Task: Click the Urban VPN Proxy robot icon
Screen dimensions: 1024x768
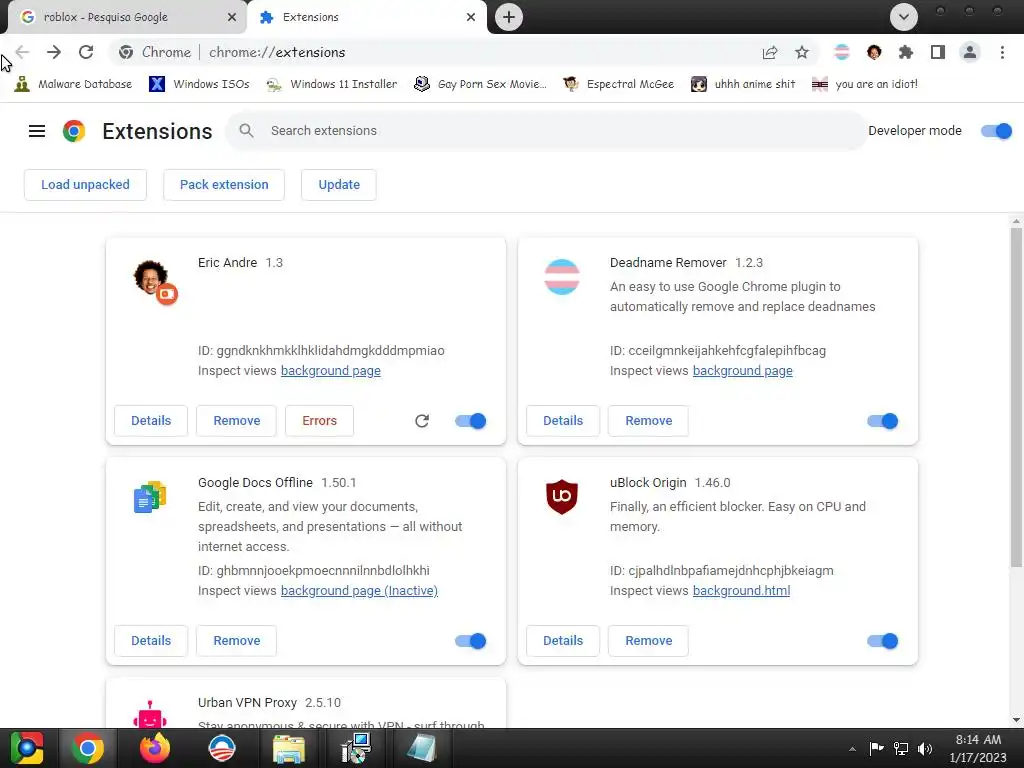Action: pyautogui.click(x=150, y=715)
